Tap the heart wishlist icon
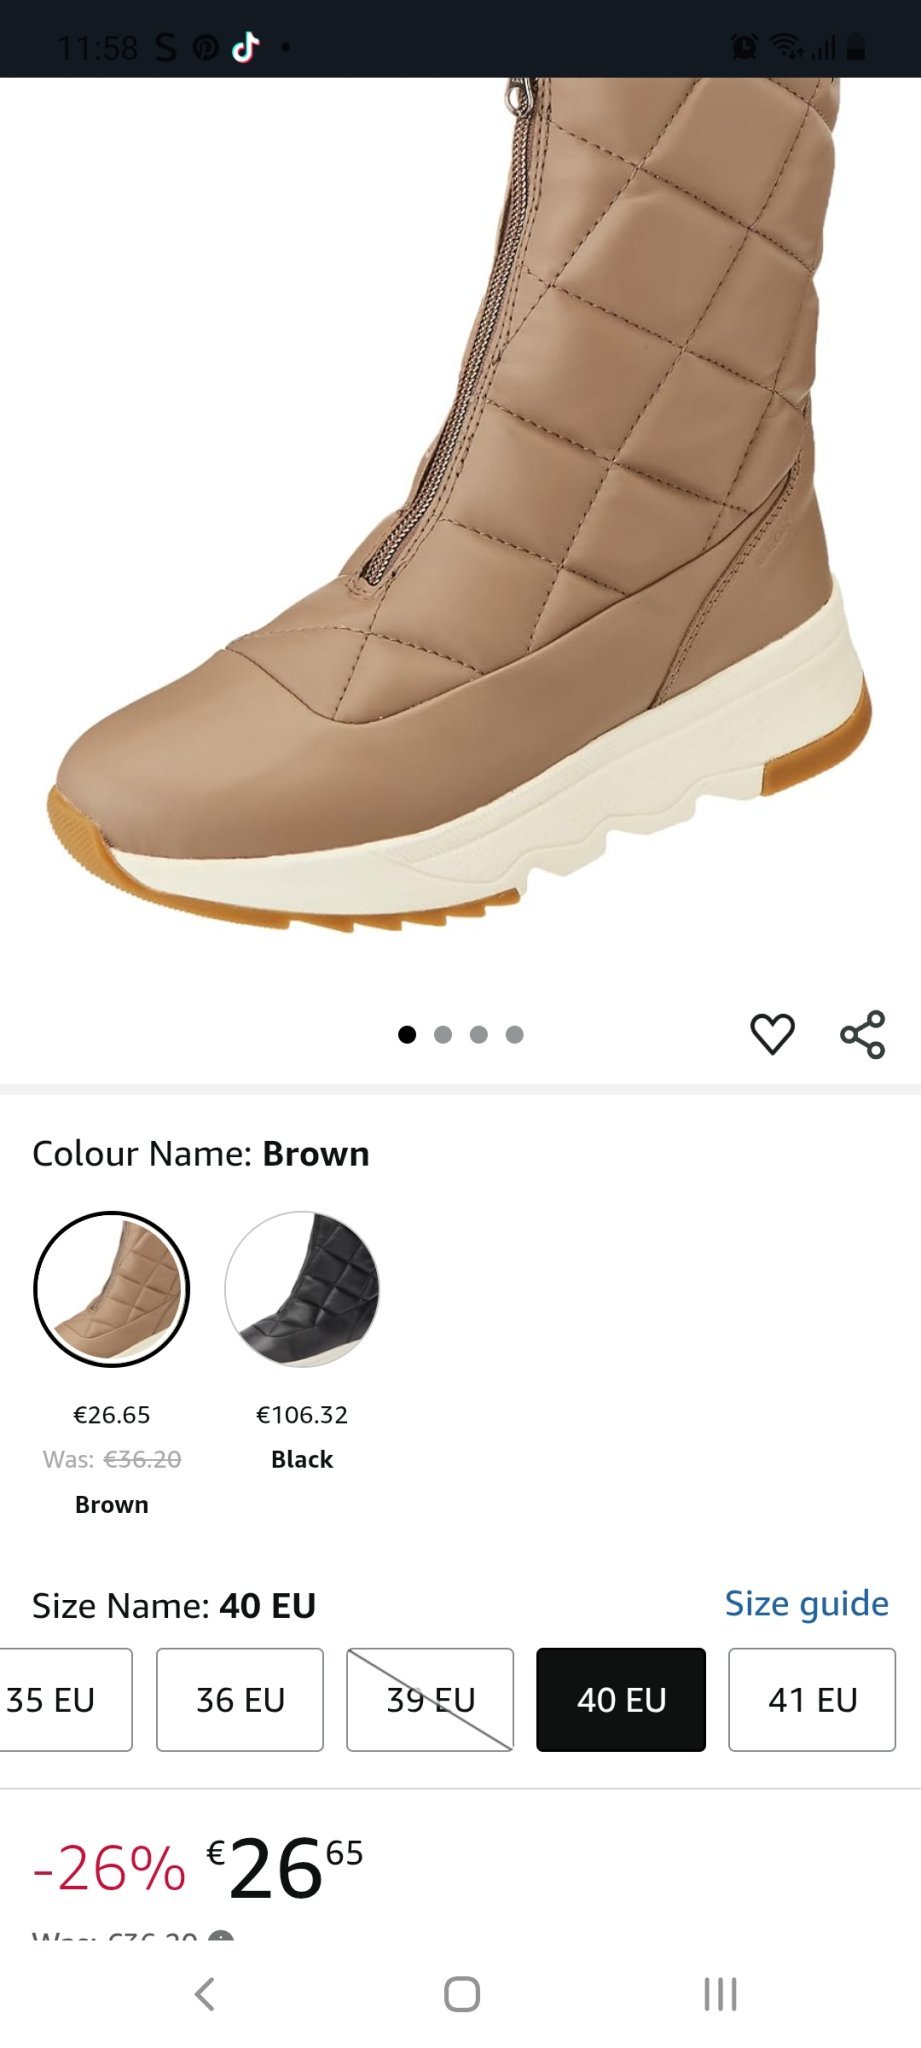Viewport: 921px width, 2048px height. (x=772, y=1034)
